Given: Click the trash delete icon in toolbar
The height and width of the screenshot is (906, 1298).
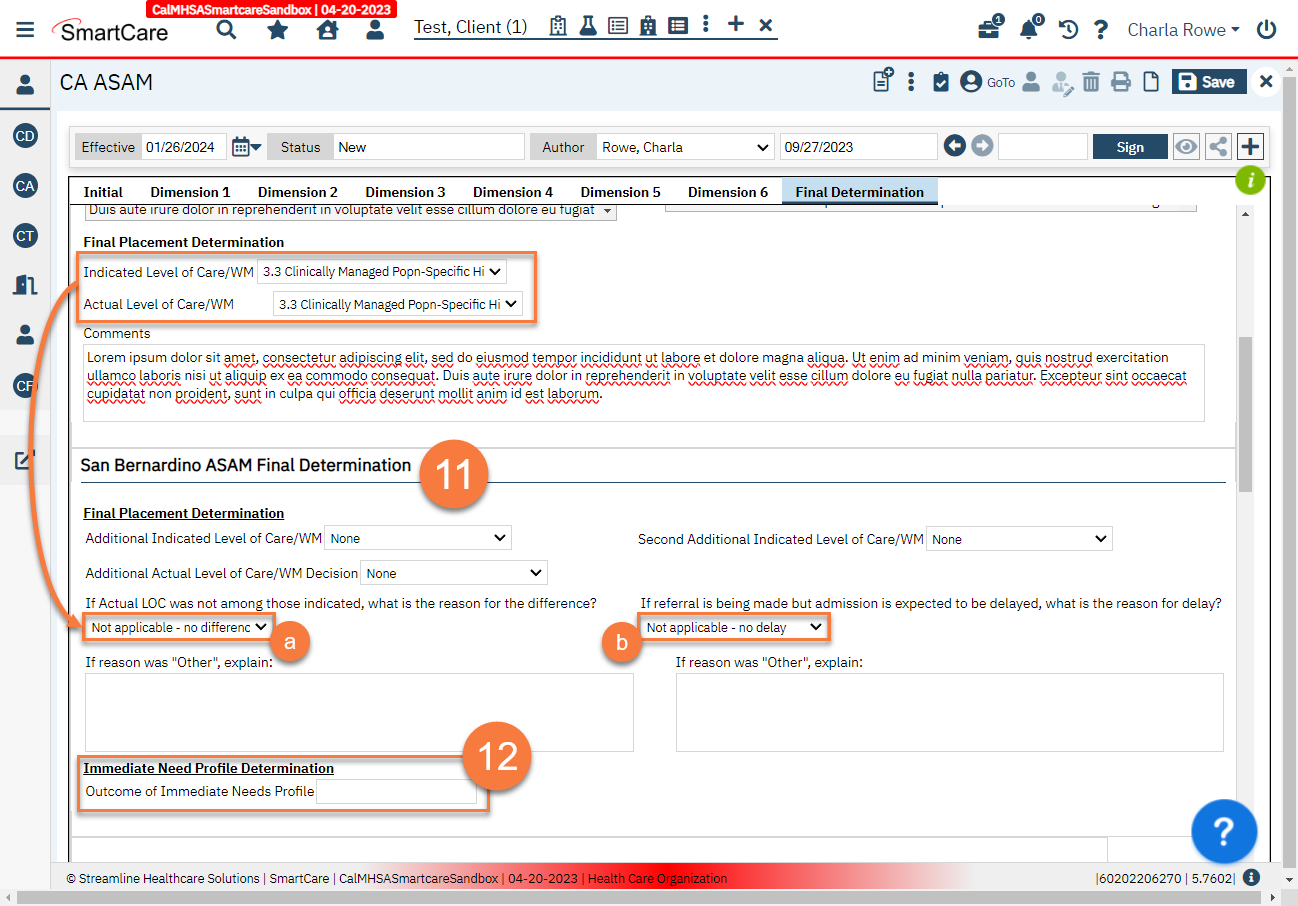Looking at the screenshot, I should (1091, 82).
